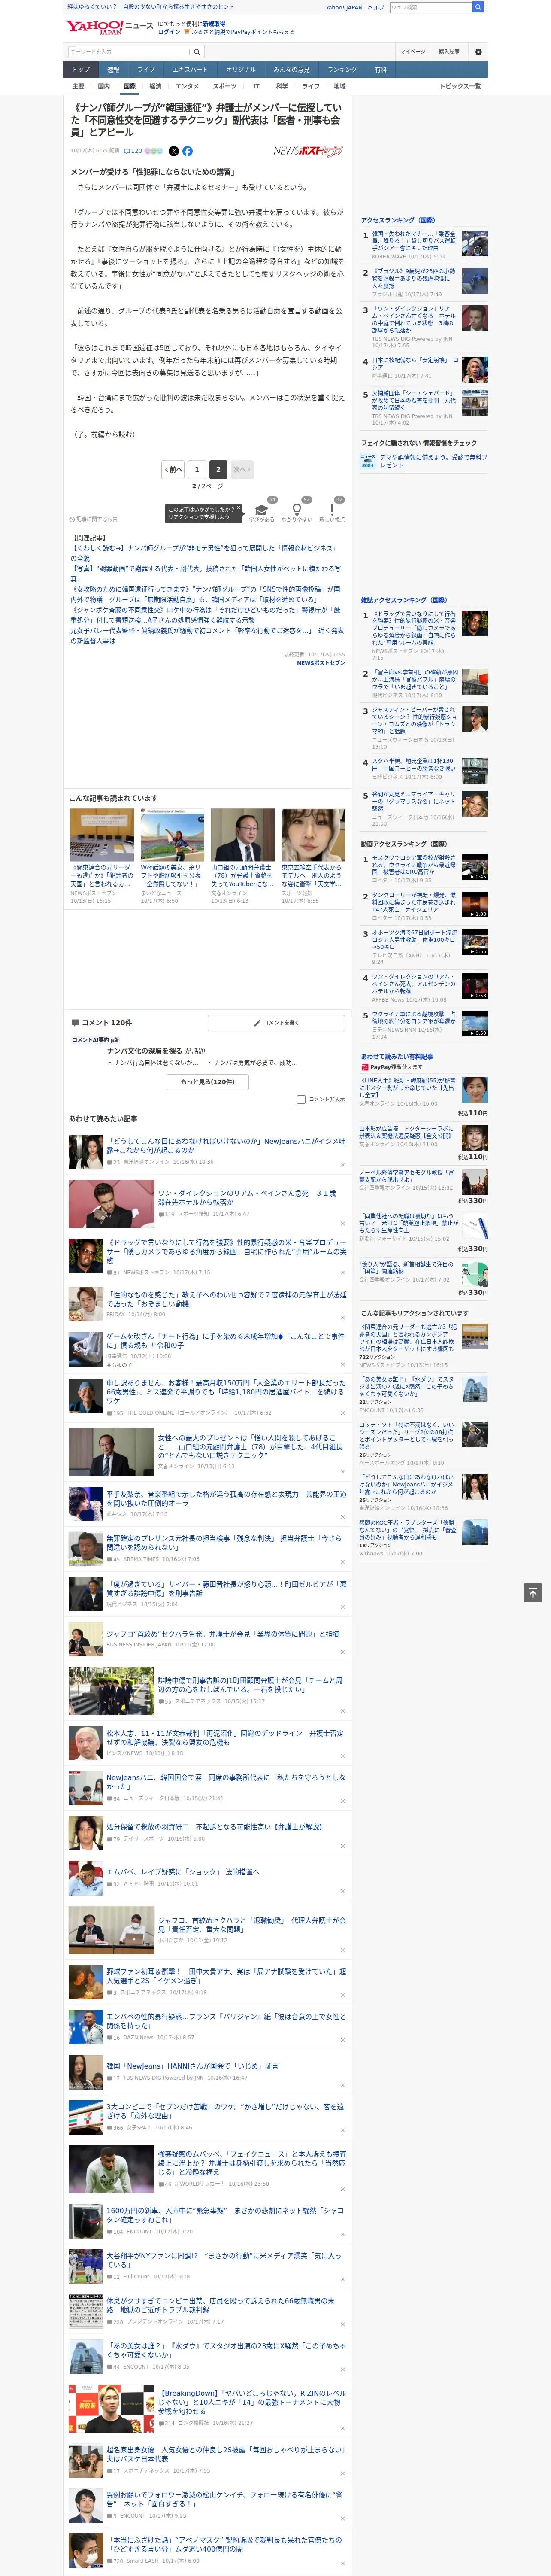Click the 購入履歴 button

449,52
